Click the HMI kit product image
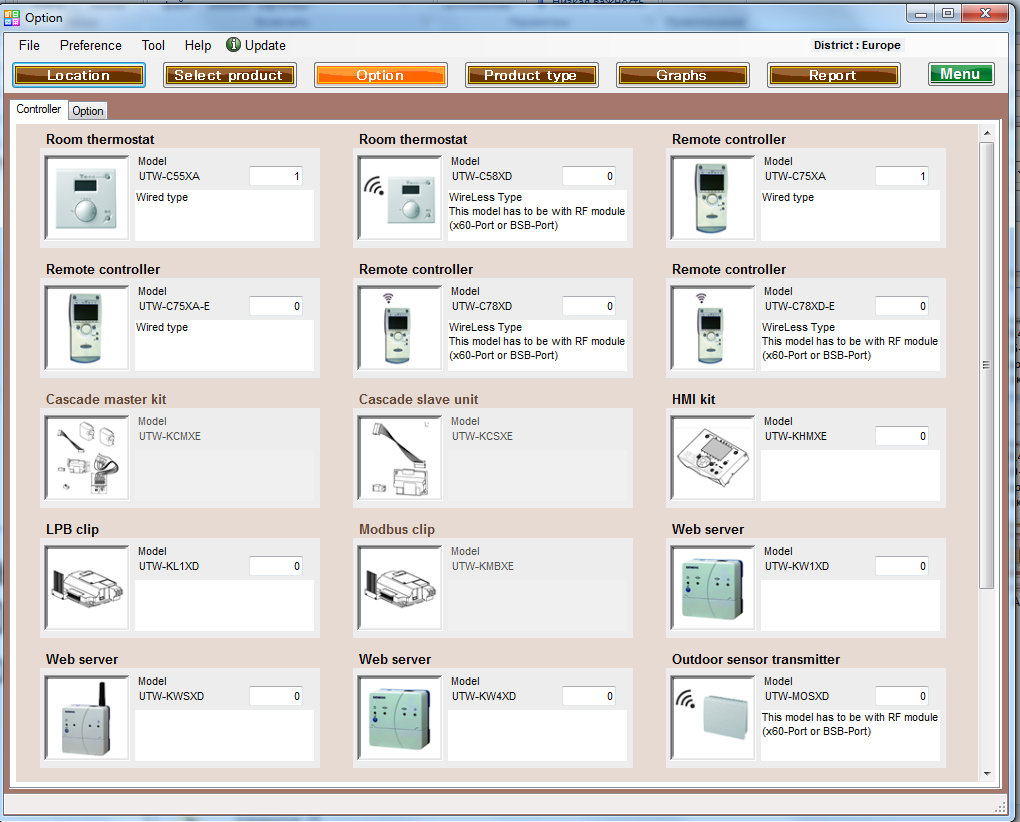1020x822 pixels. pyautogui.click(x=713, y=458)
